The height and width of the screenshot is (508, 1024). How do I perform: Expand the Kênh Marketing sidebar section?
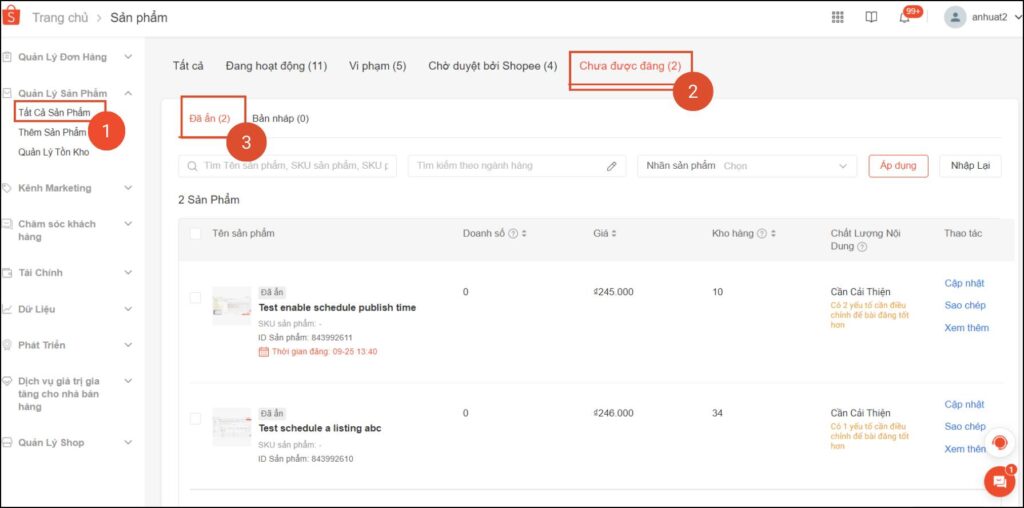(x=127, y=188)
